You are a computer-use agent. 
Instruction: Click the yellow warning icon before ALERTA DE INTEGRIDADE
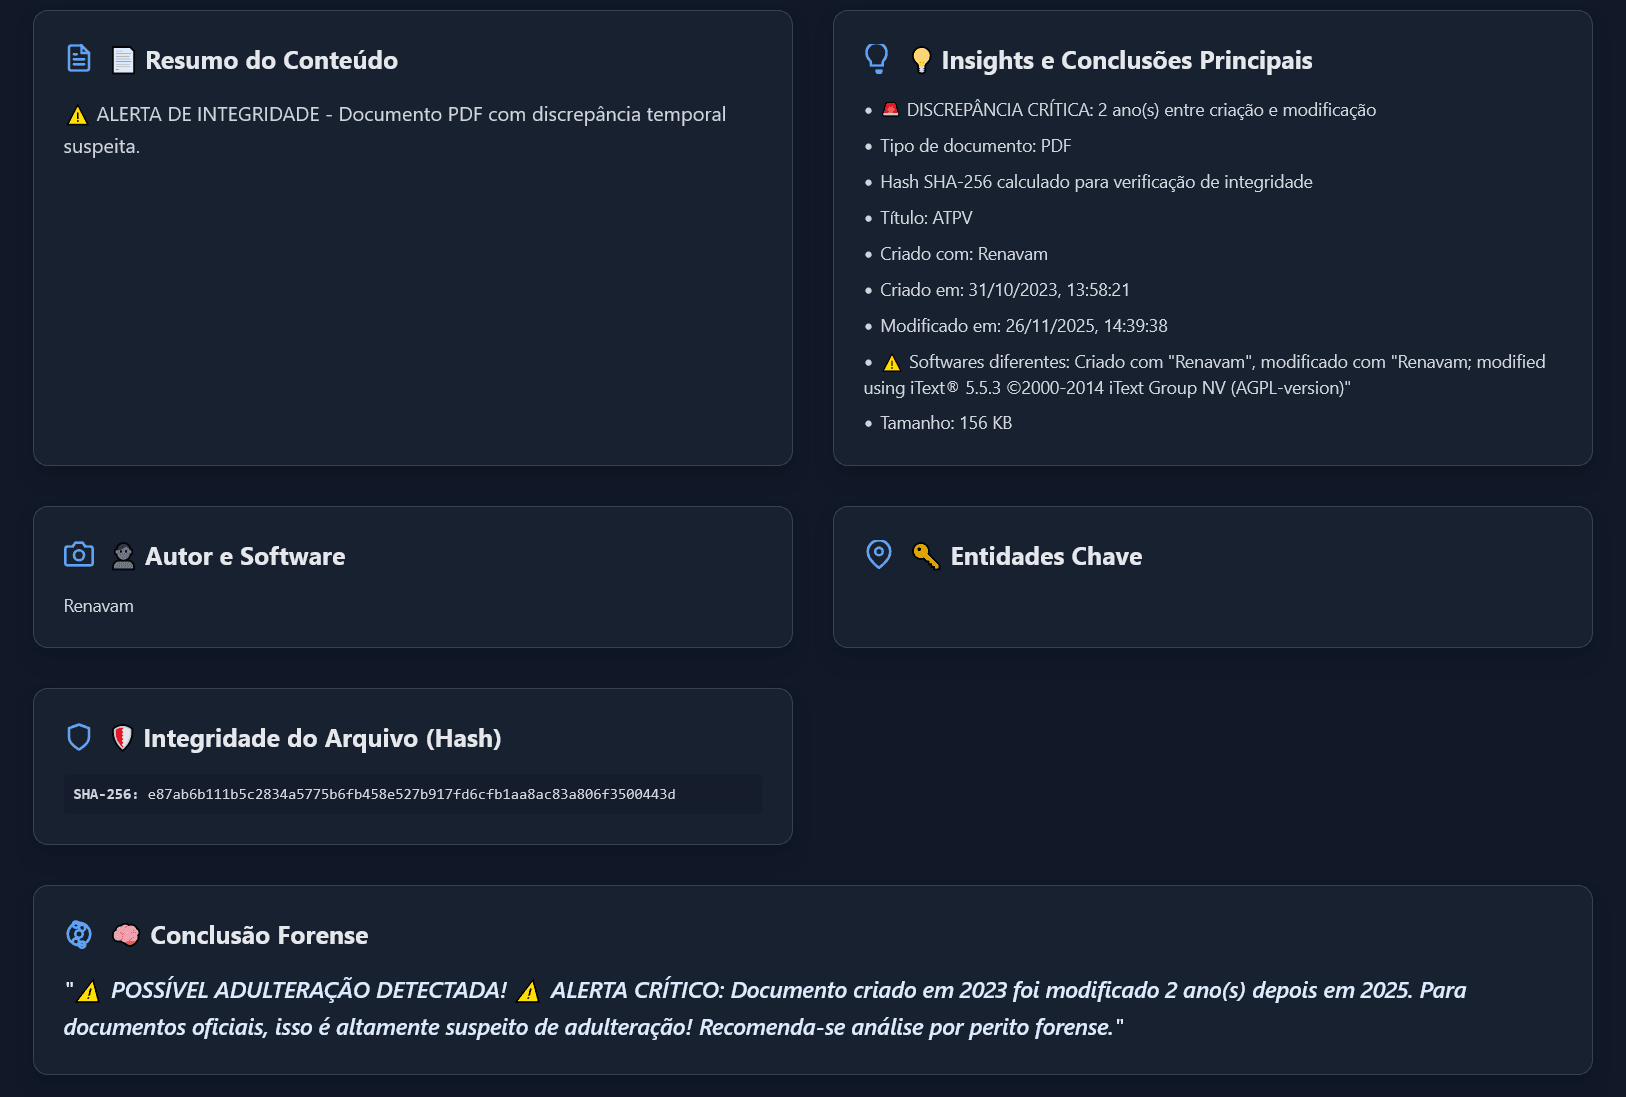coord(77,116)
